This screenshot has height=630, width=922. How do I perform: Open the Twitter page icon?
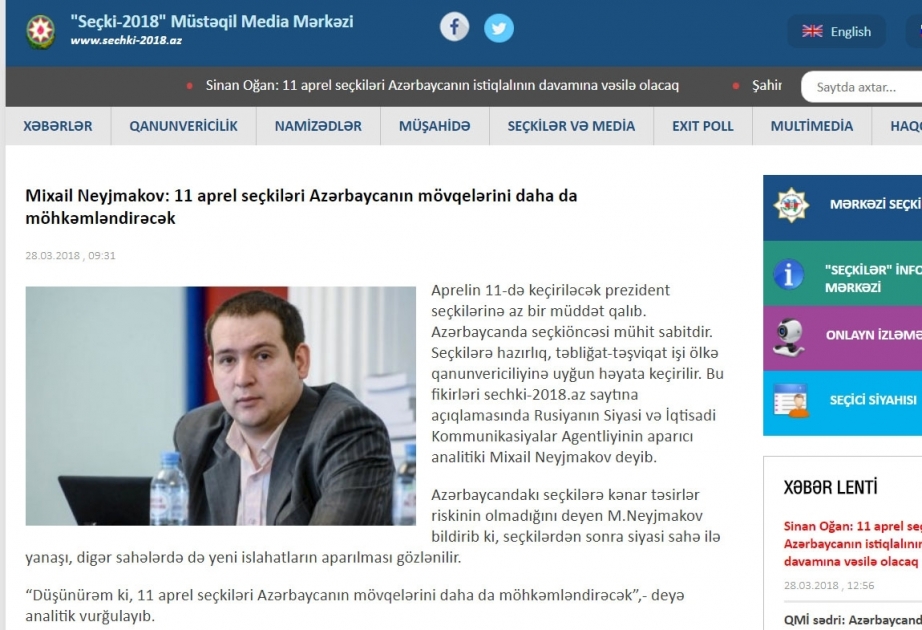[x=499, y=28]
